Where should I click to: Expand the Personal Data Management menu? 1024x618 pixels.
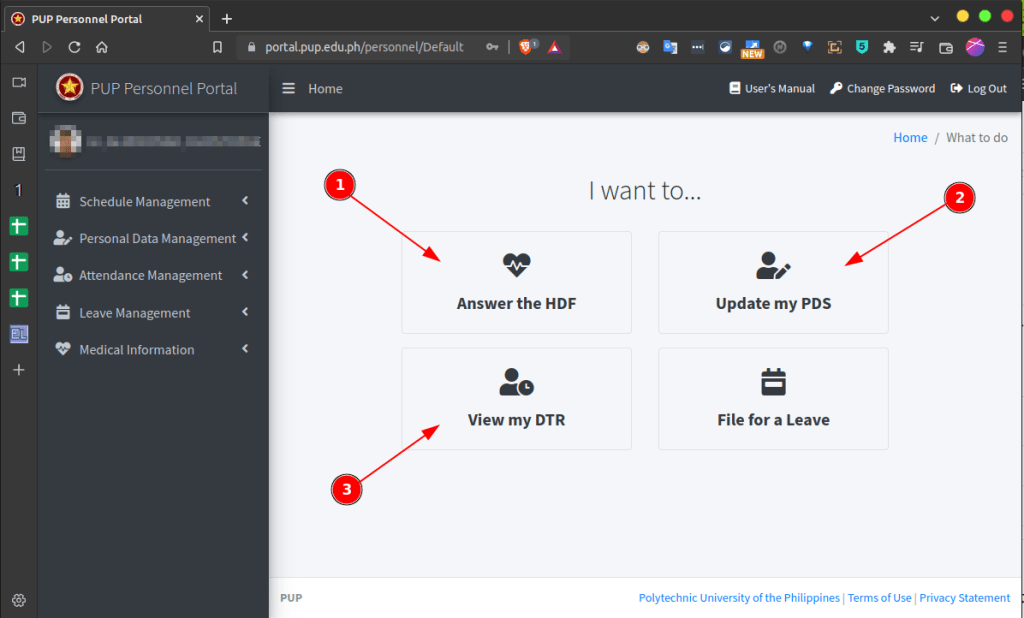pos(157,239)
